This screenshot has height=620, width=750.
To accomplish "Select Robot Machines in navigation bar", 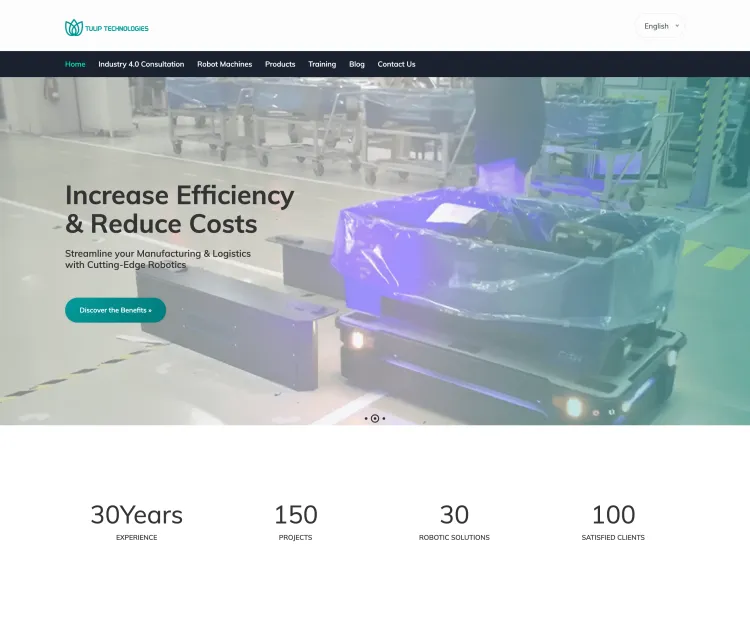I will point(224,64).
